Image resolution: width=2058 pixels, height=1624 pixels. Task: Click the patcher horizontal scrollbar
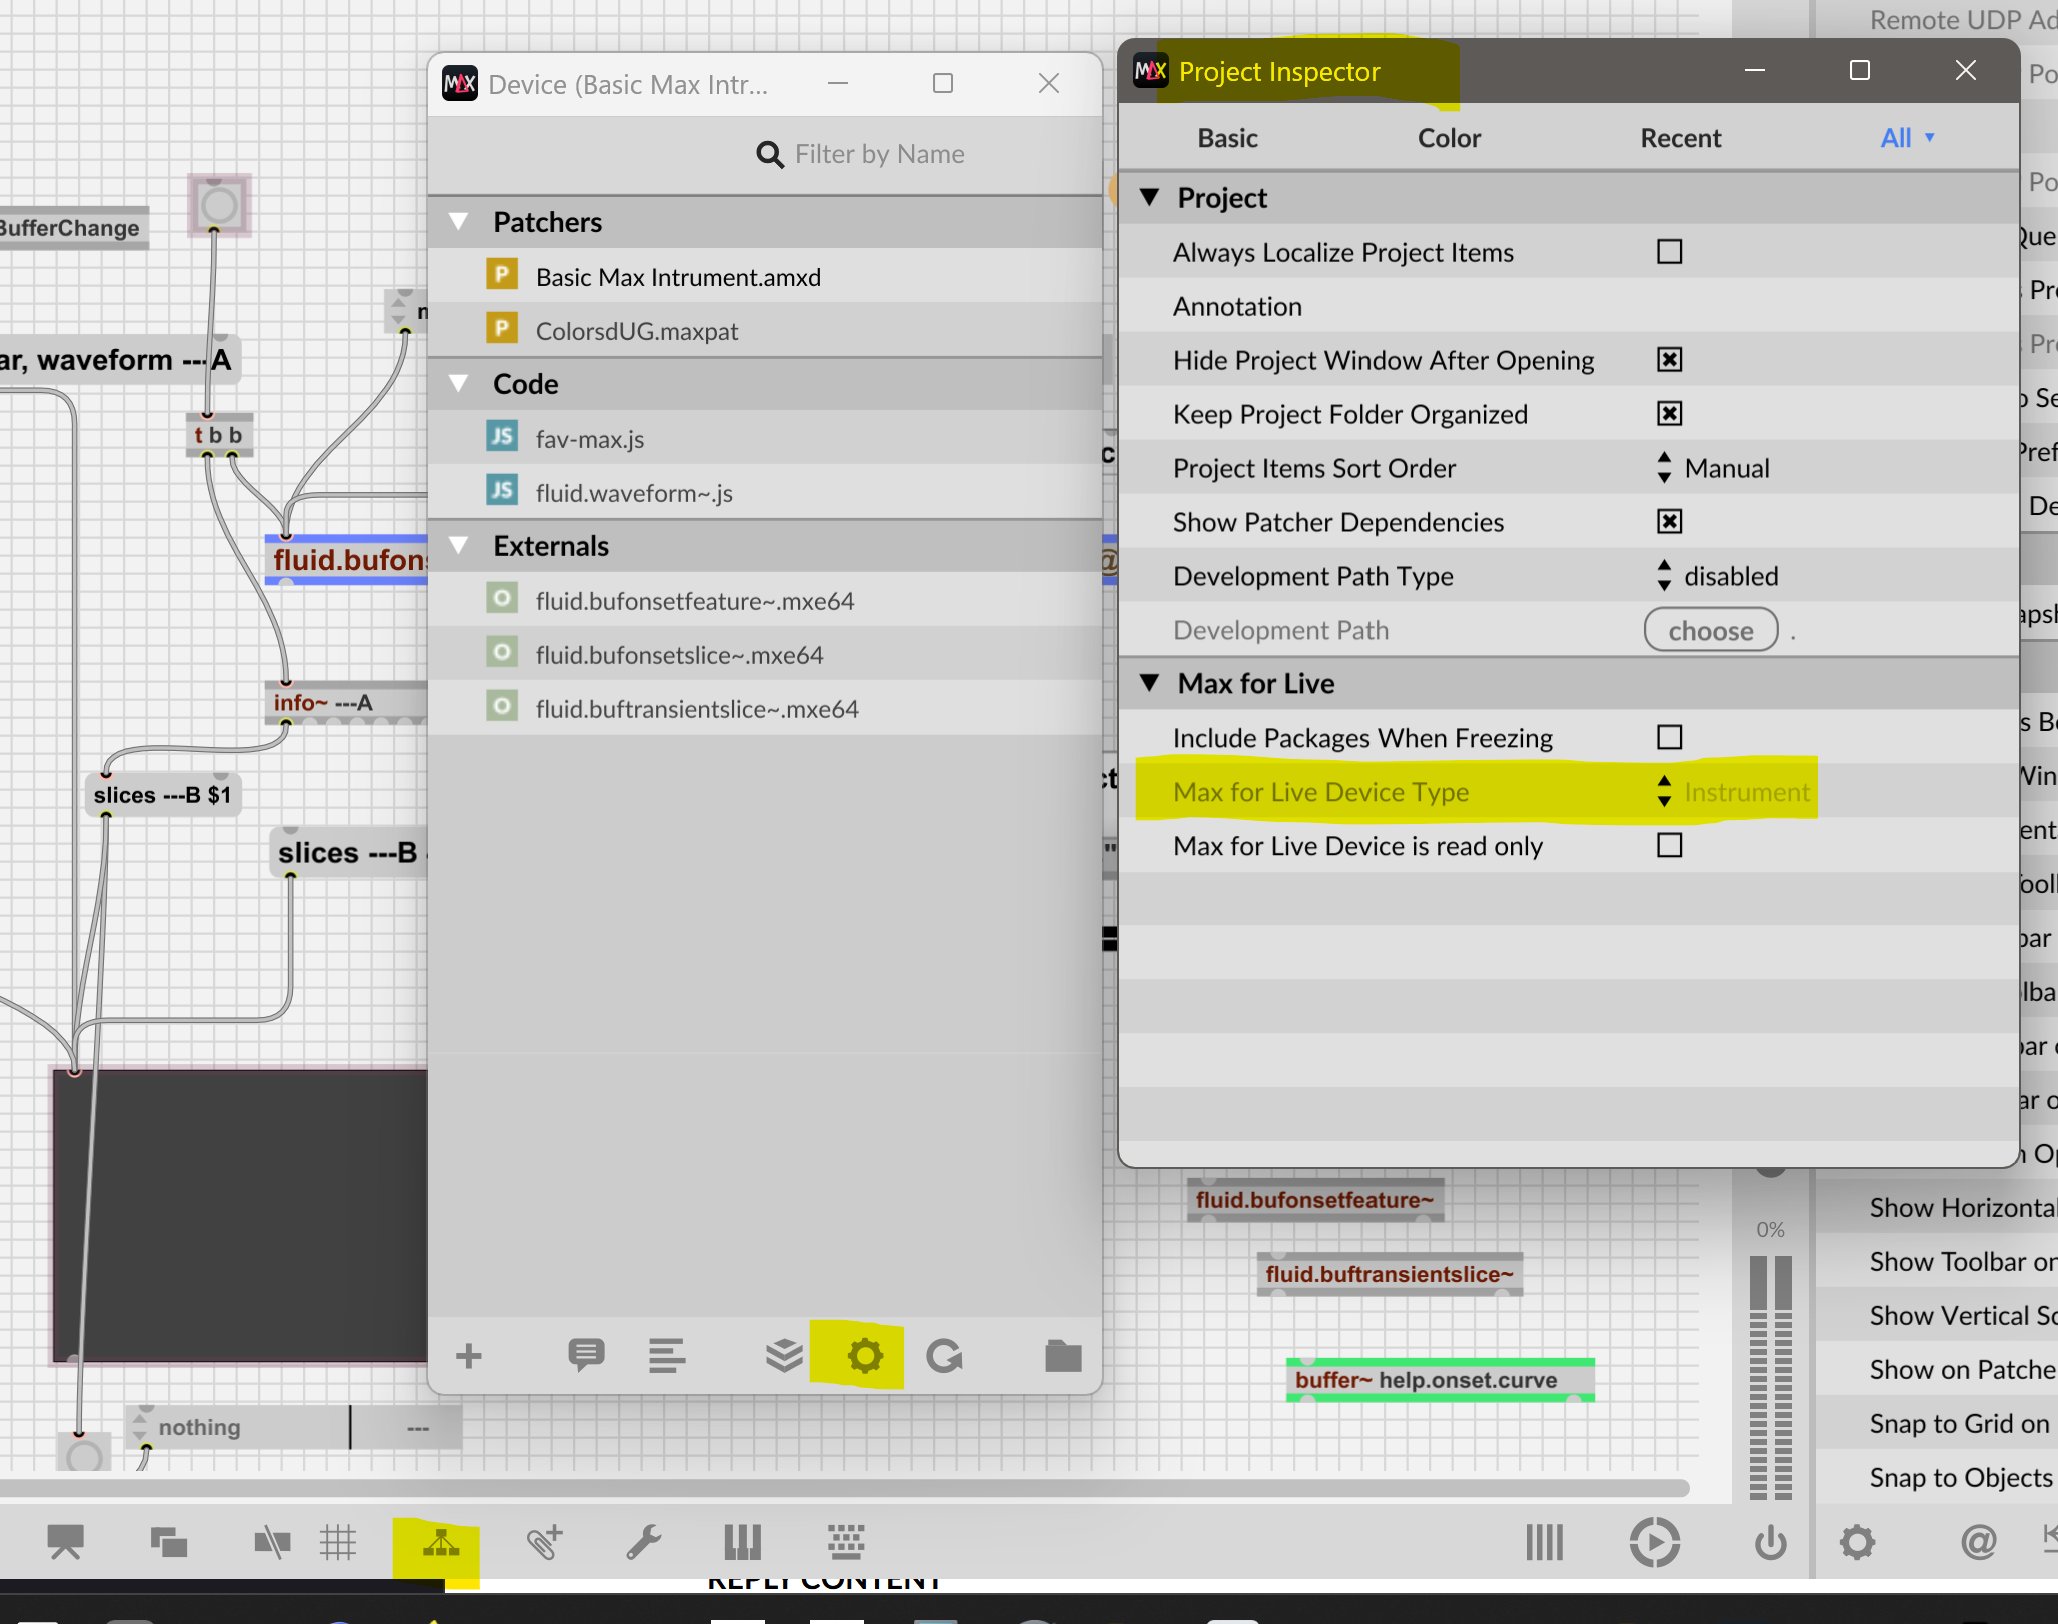pyautogui.click(x=845, y=1488)
